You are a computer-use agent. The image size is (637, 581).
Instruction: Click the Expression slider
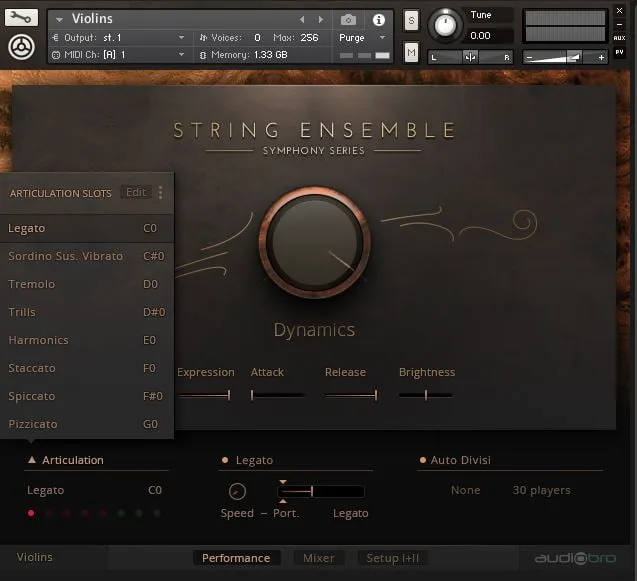pos(204,395)
